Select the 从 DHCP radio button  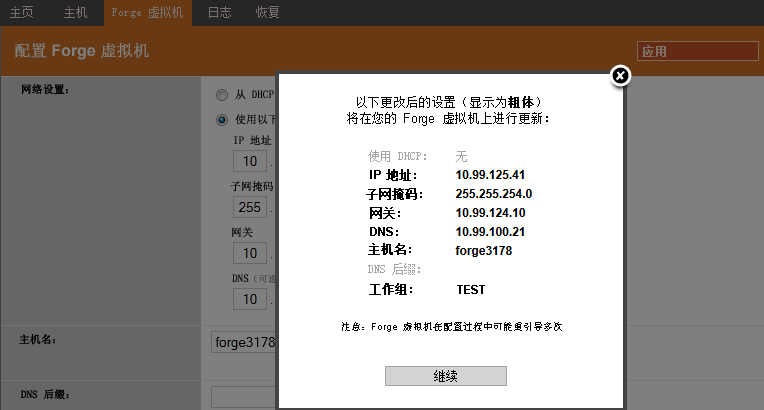(x=222, y=95)
